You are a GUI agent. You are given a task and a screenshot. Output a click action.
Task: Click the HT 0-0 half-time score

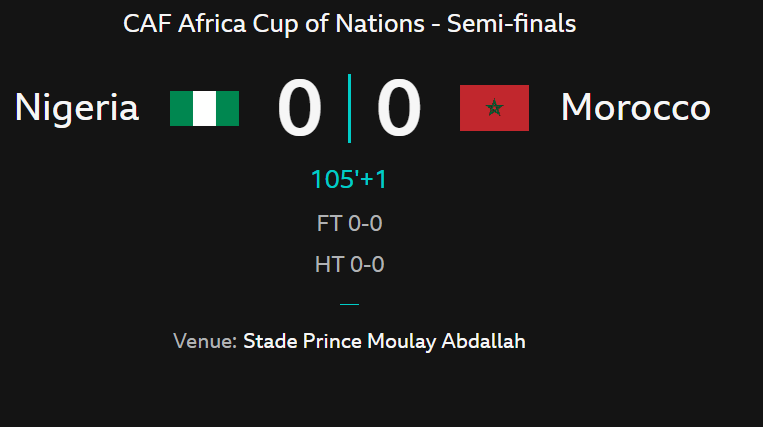[x=349, y=265]
